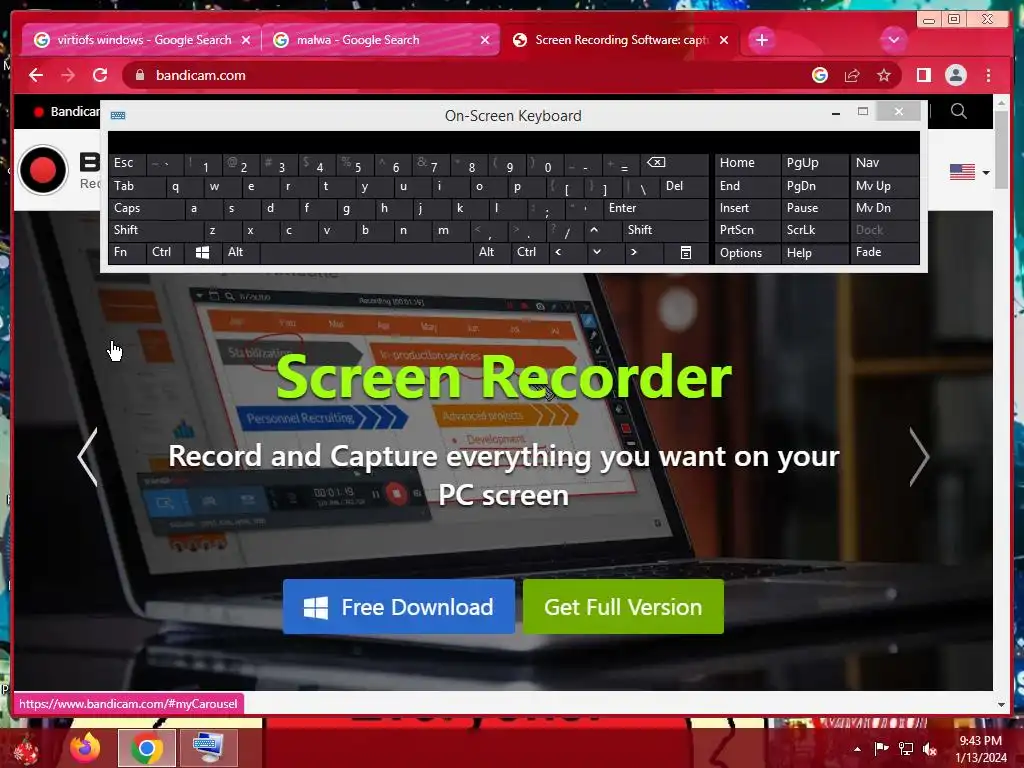Tap the Enter key on On-Screen Keyboard
Screen dimensions: 1024x768
655,208
